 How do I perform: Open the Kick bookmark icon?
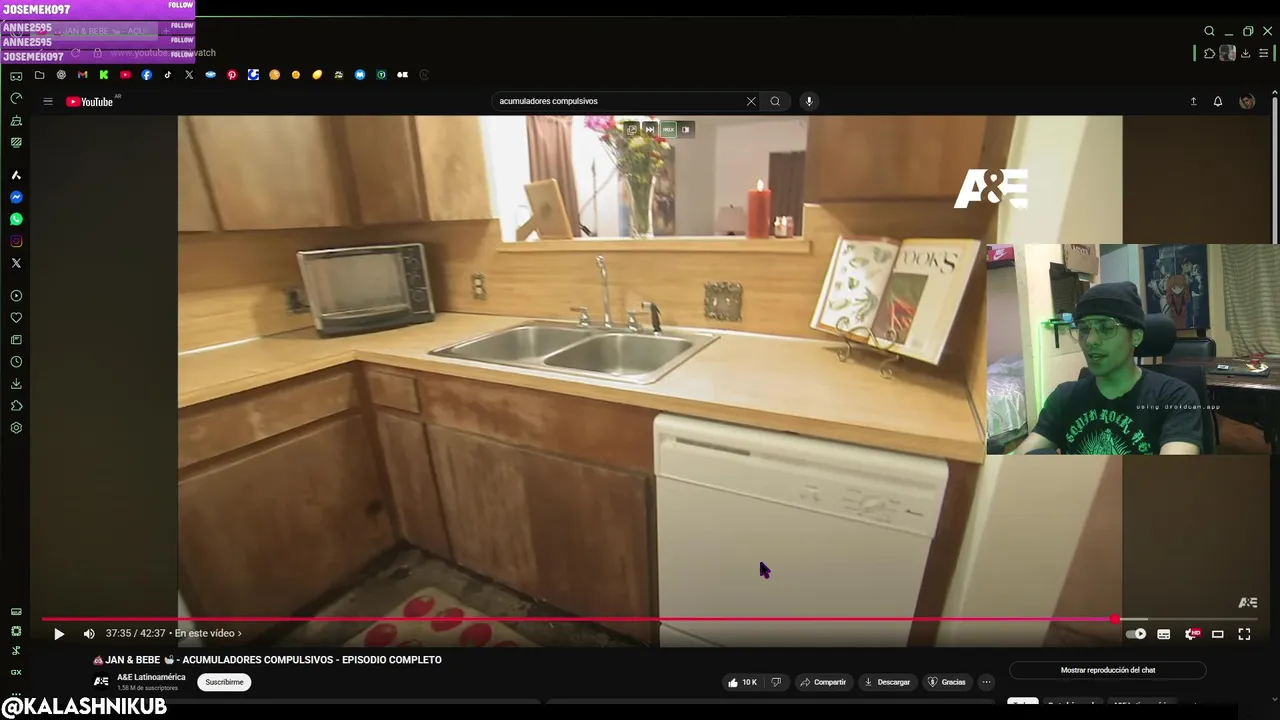pyautogui.click(x=103, y=75)
